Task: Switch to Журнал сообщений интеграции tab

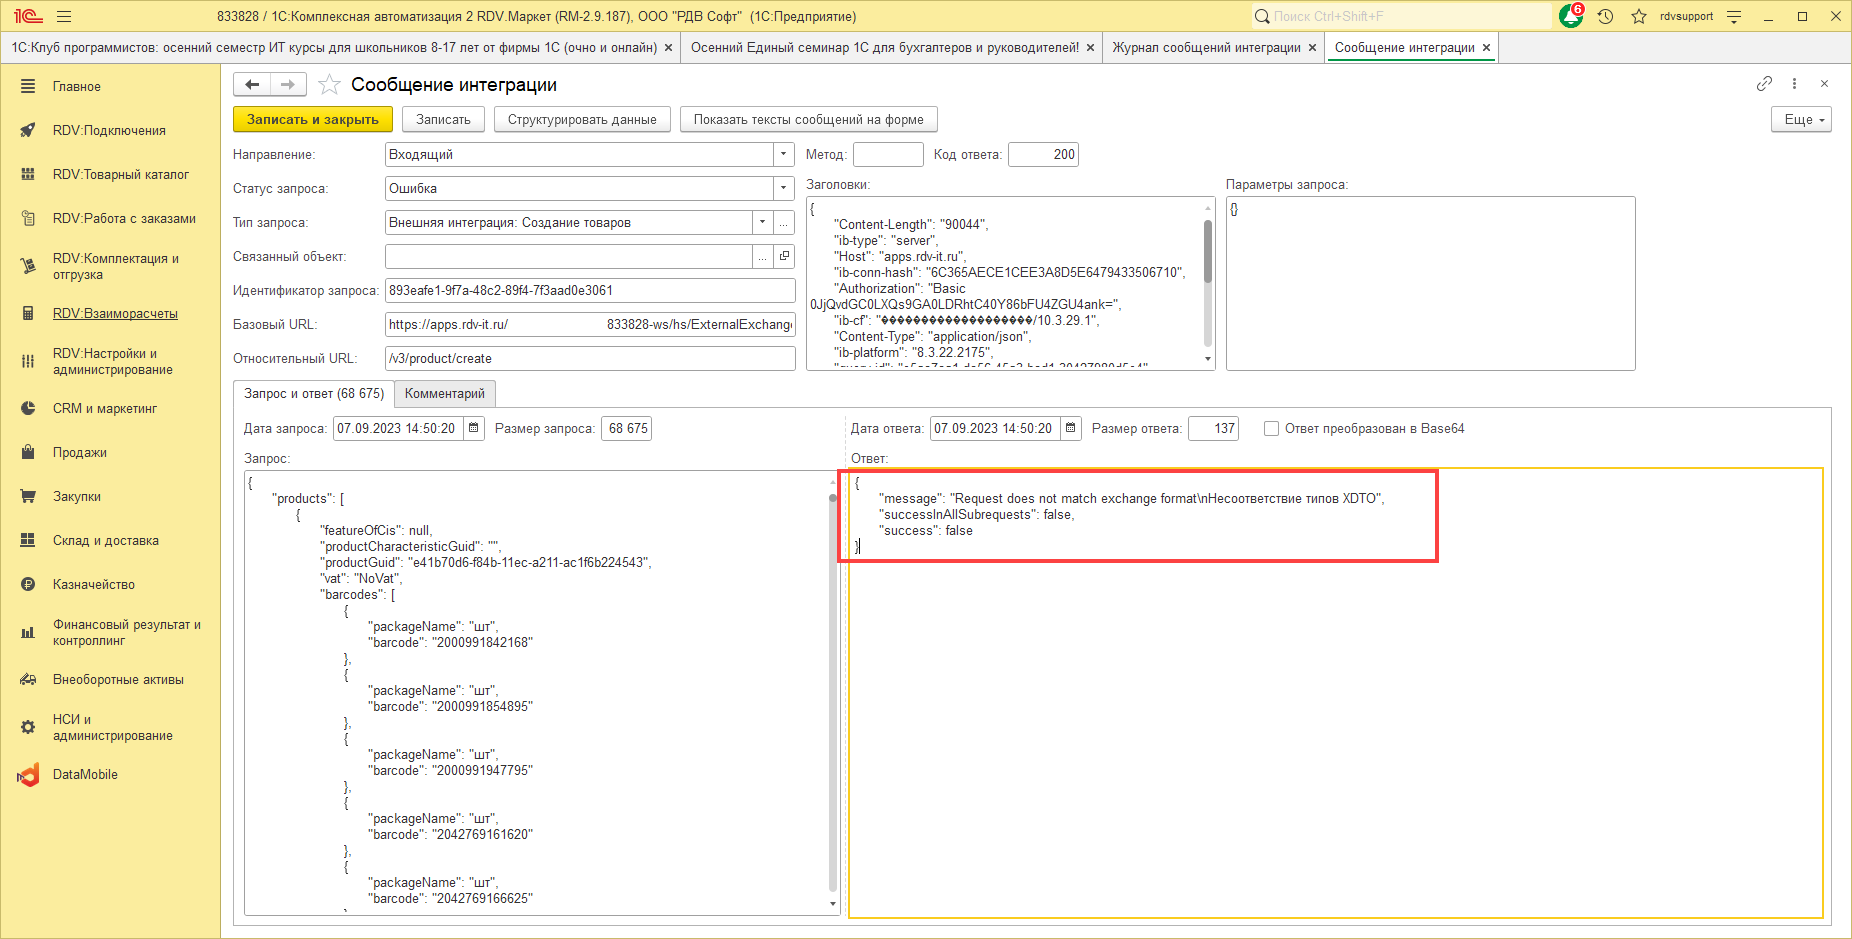Action: click(x=1206, y=48)
